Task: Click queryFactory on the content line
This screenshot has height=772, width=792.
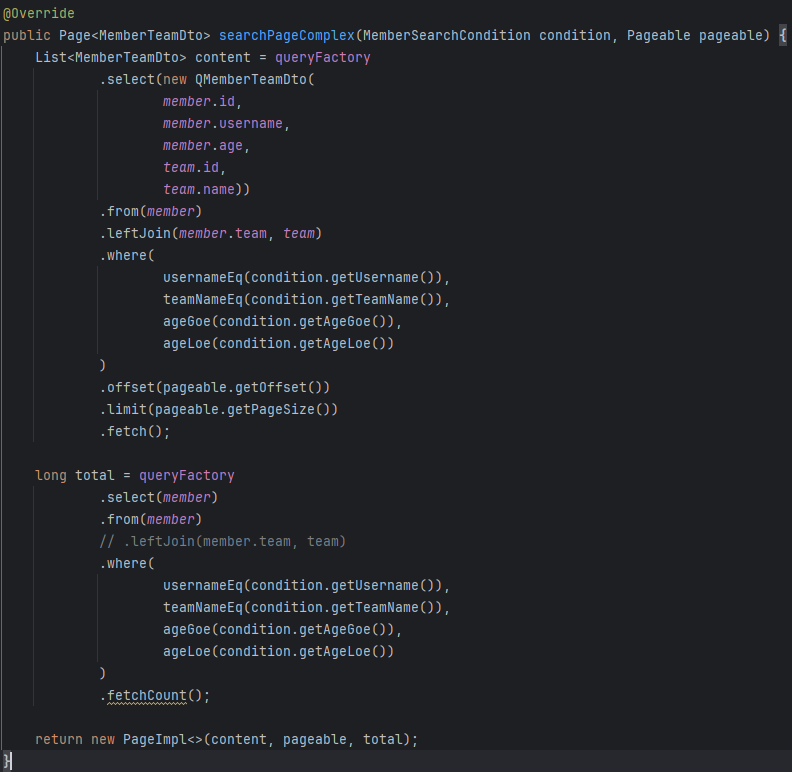Action: click(x=323, y=58)
